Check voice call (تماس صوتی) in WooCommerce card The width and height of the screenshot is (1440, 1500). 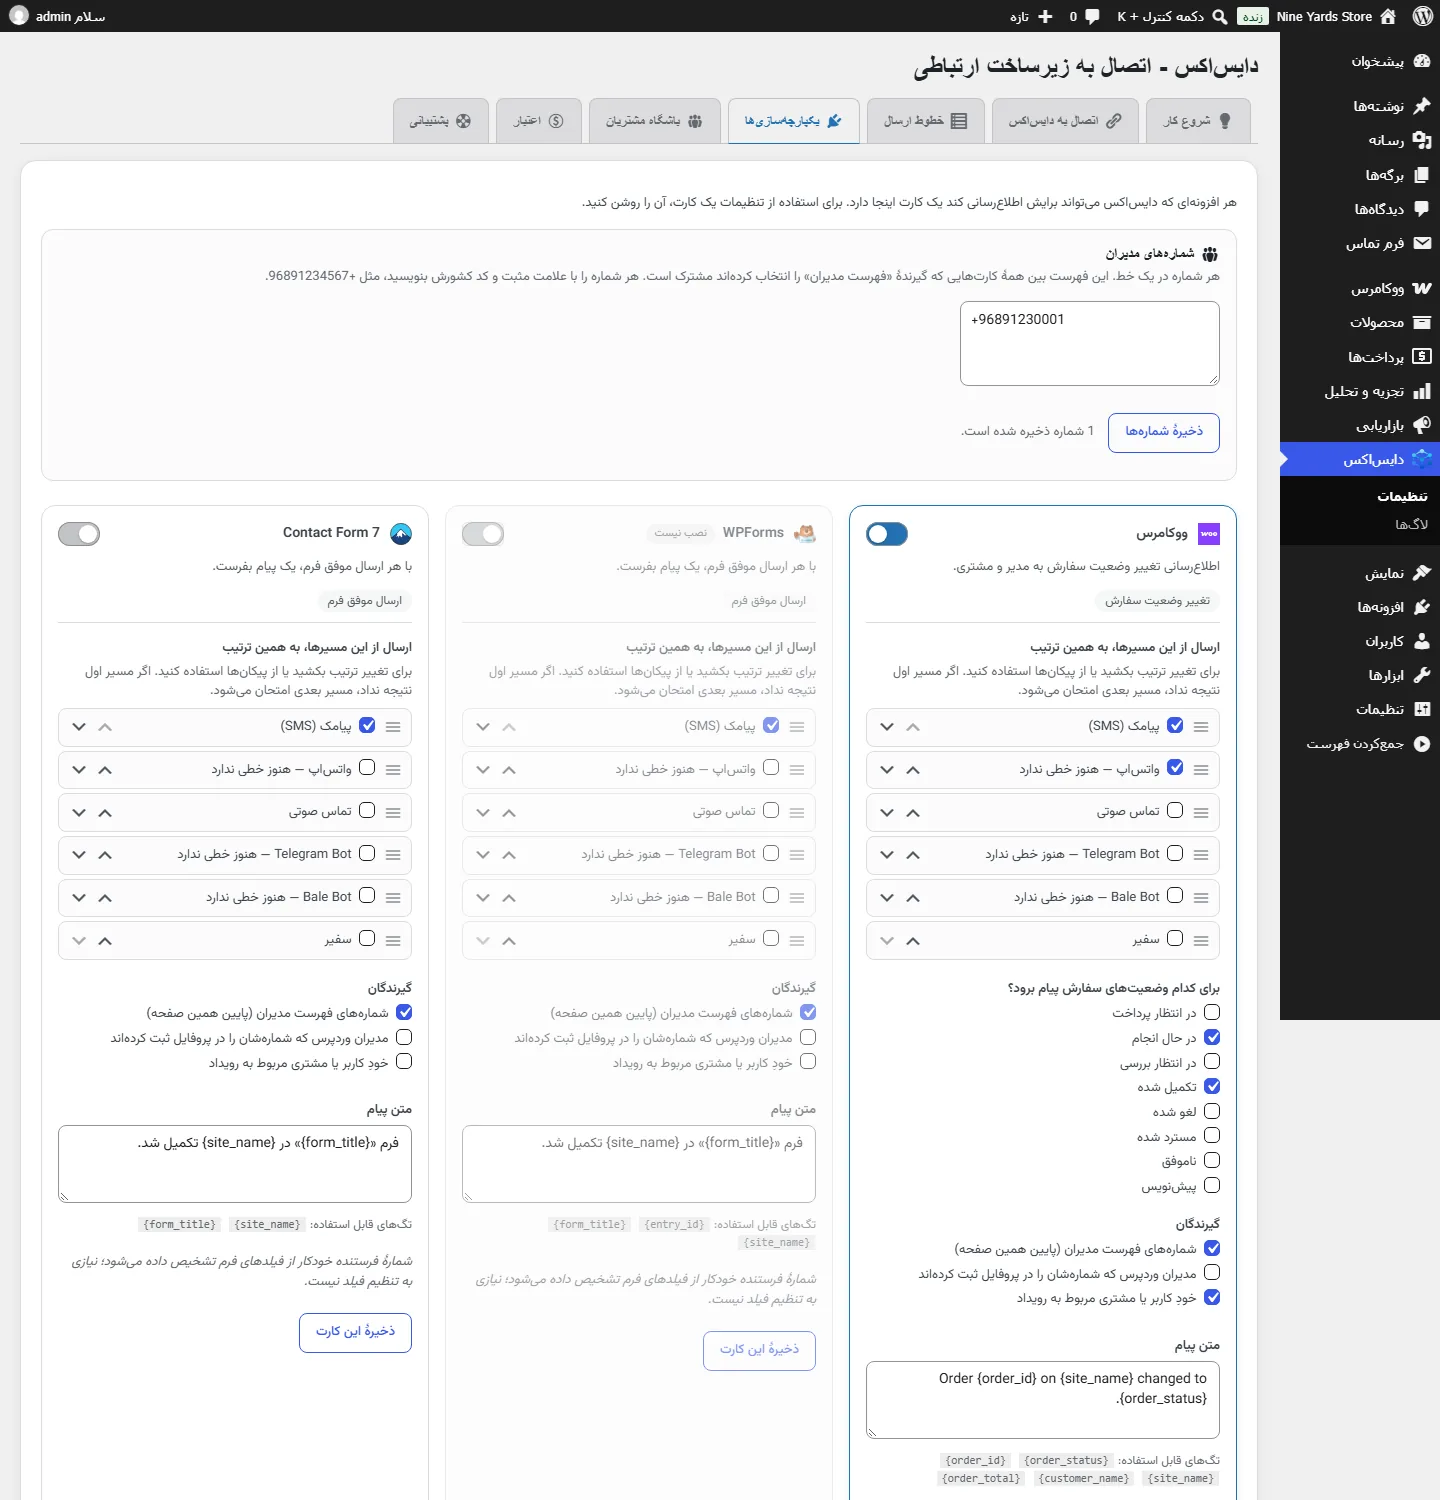[1175, 810]
